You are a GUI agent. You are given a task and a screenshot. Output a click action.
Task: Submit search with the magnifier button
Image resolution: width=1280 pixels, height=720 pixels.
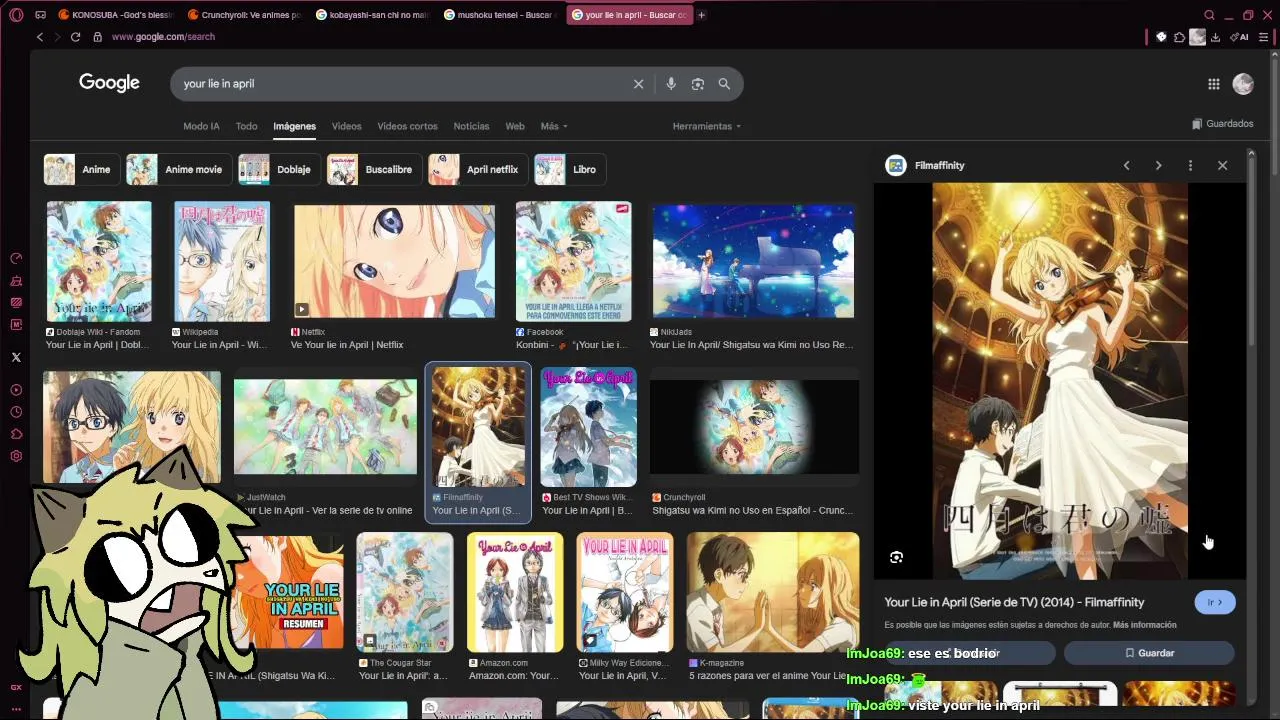724,84
